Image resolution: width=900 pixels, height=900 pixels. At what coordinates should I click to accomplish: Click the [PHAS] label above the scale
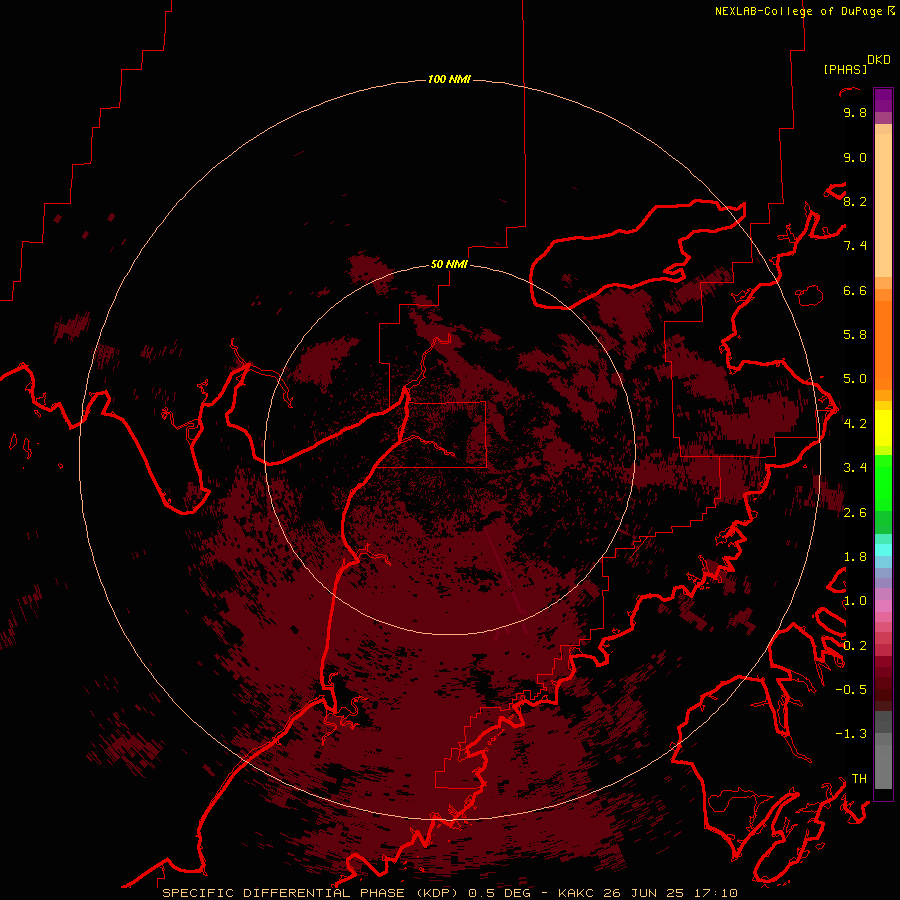[845, 69]
